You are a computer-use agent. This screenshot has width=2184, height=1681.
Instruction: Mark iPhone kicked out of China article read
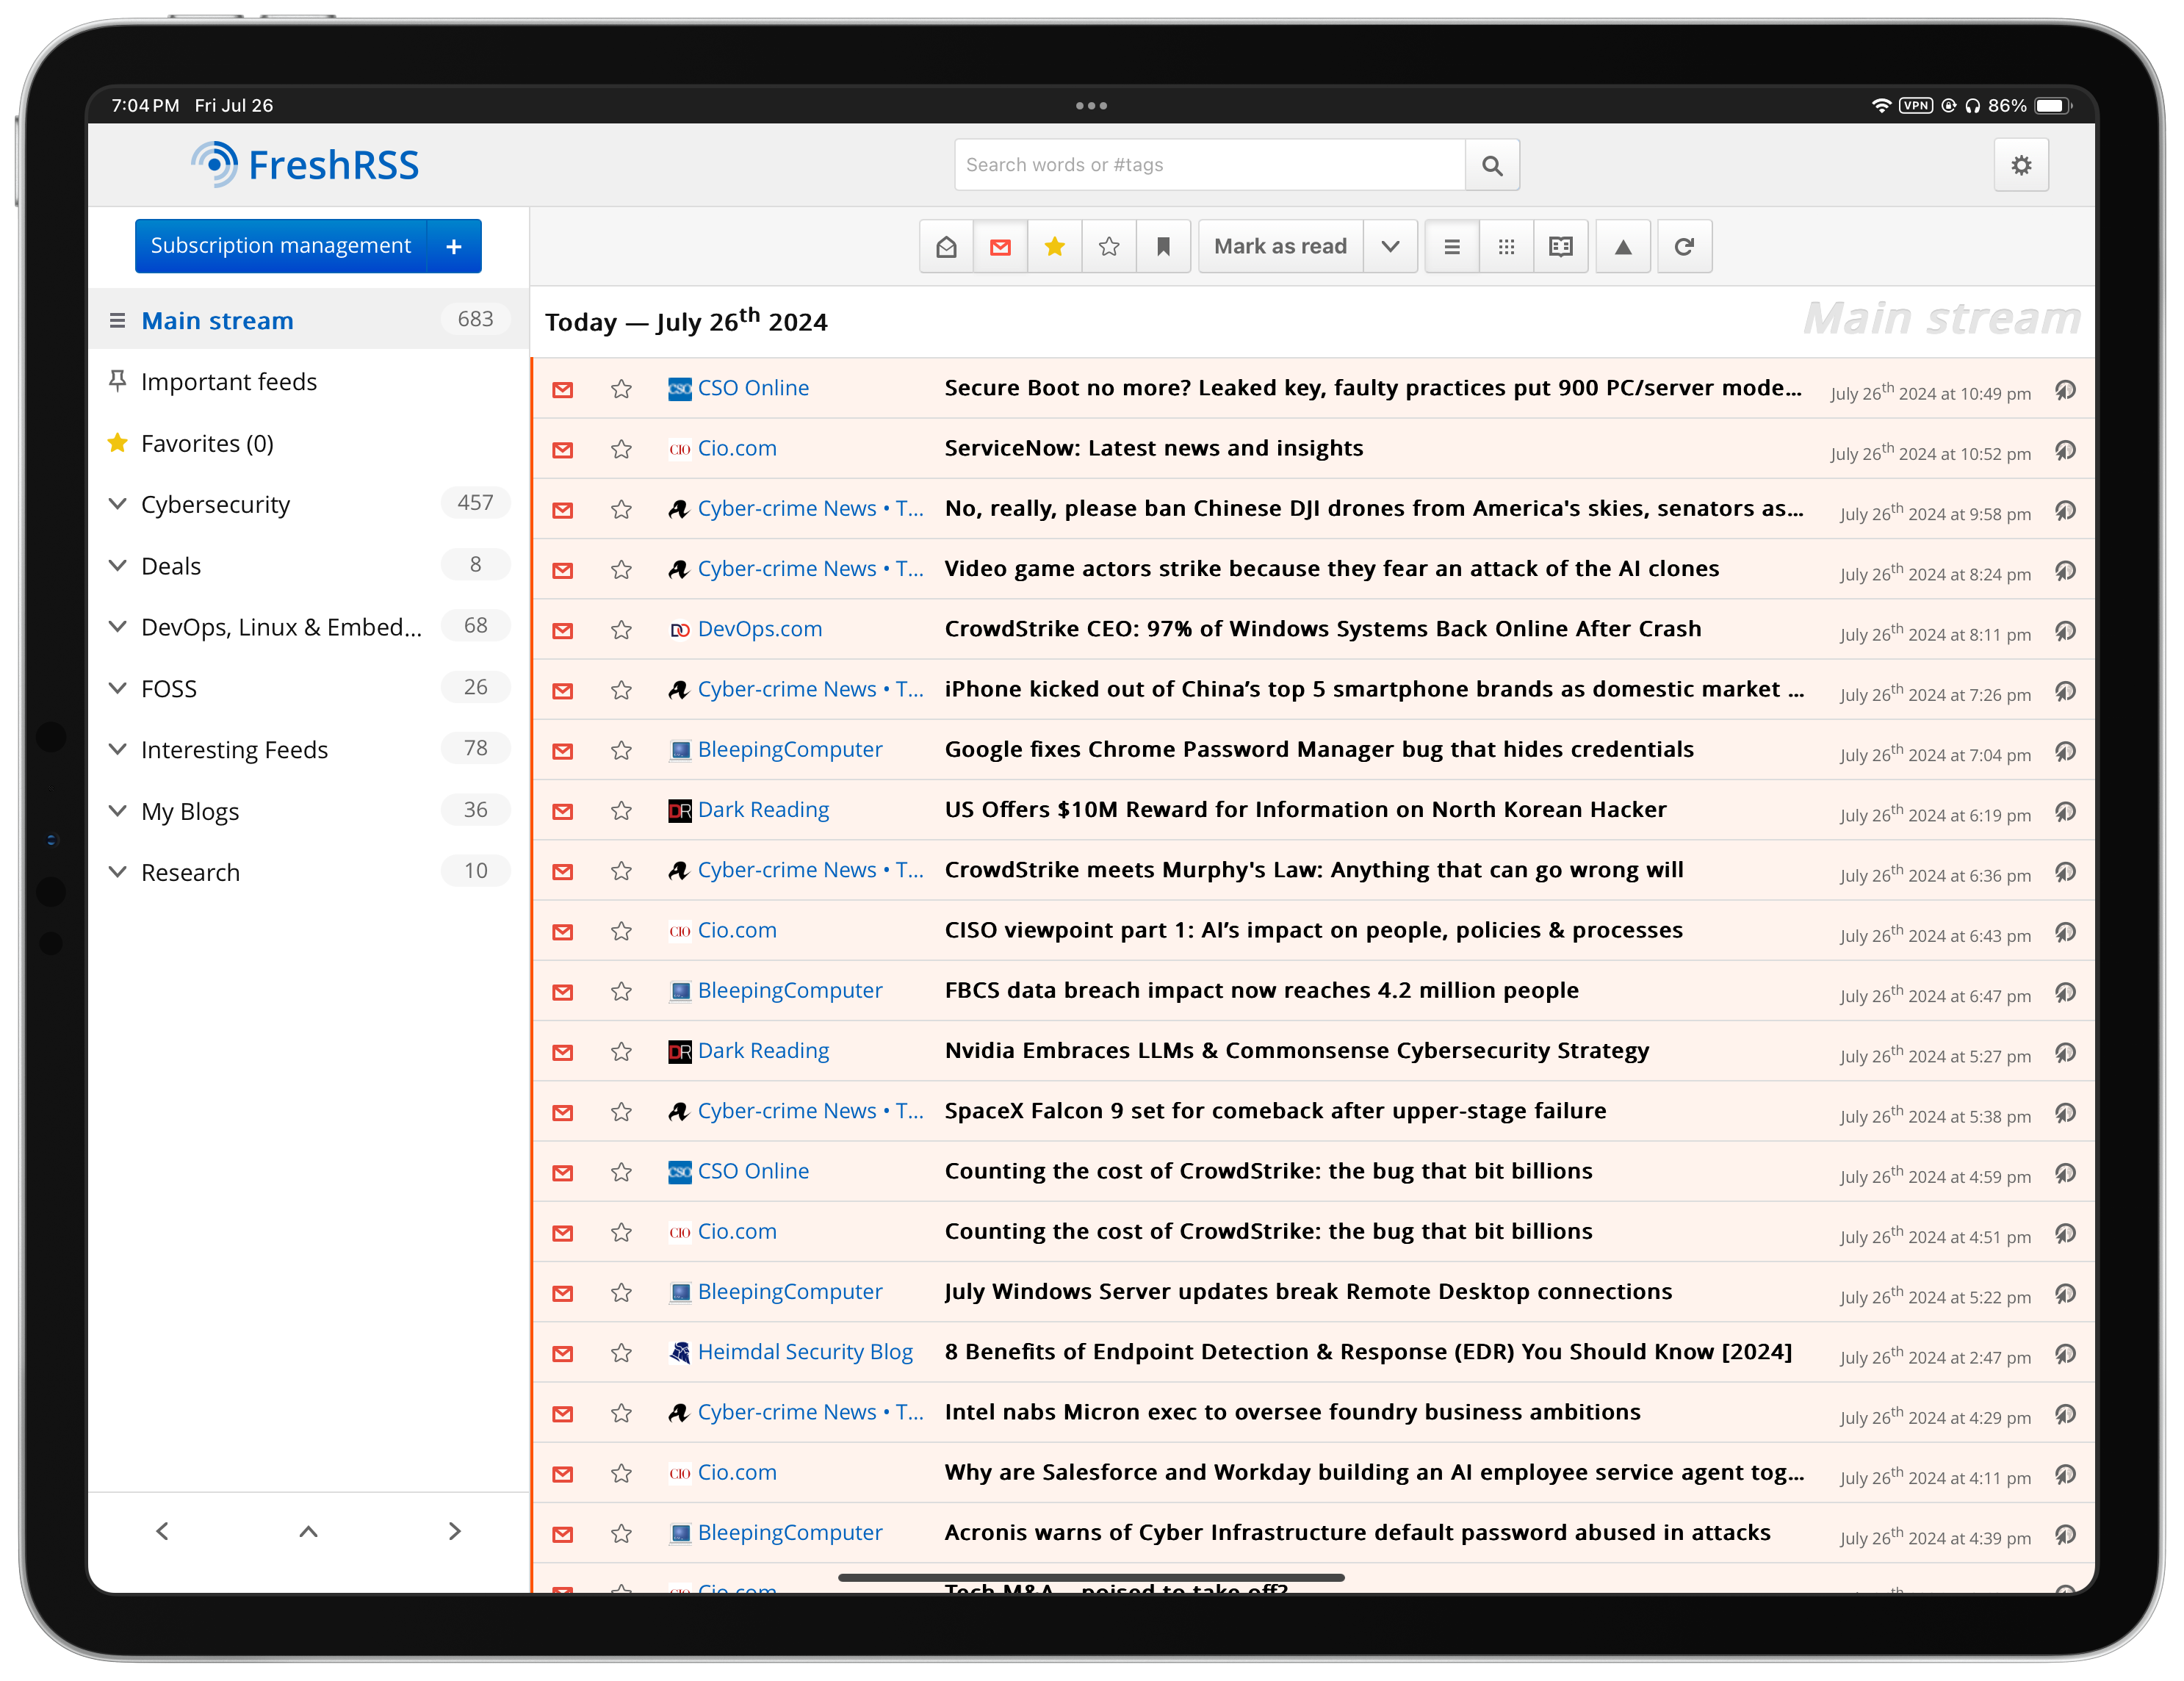[563, 690]
